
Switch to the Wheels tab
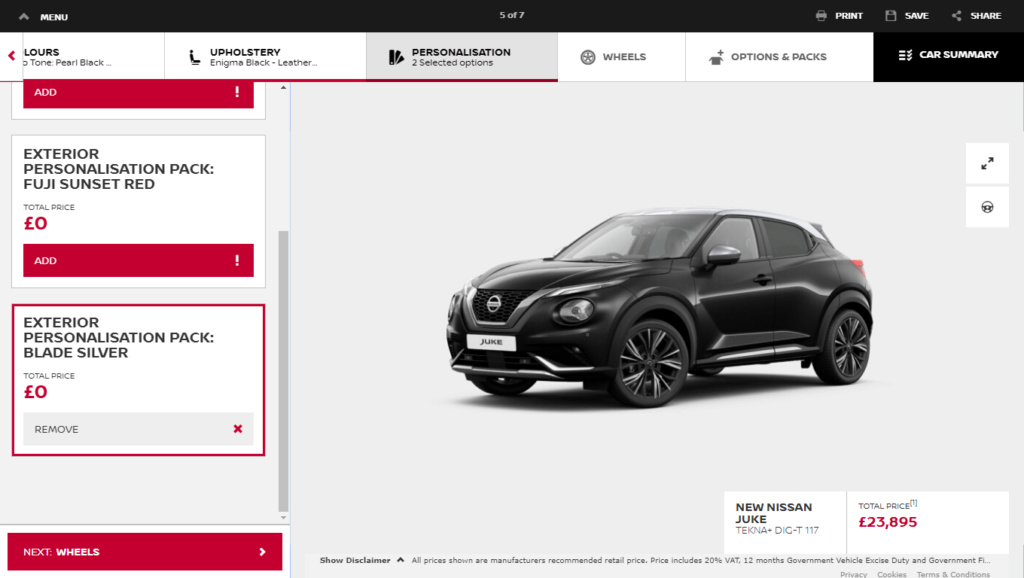622,57
